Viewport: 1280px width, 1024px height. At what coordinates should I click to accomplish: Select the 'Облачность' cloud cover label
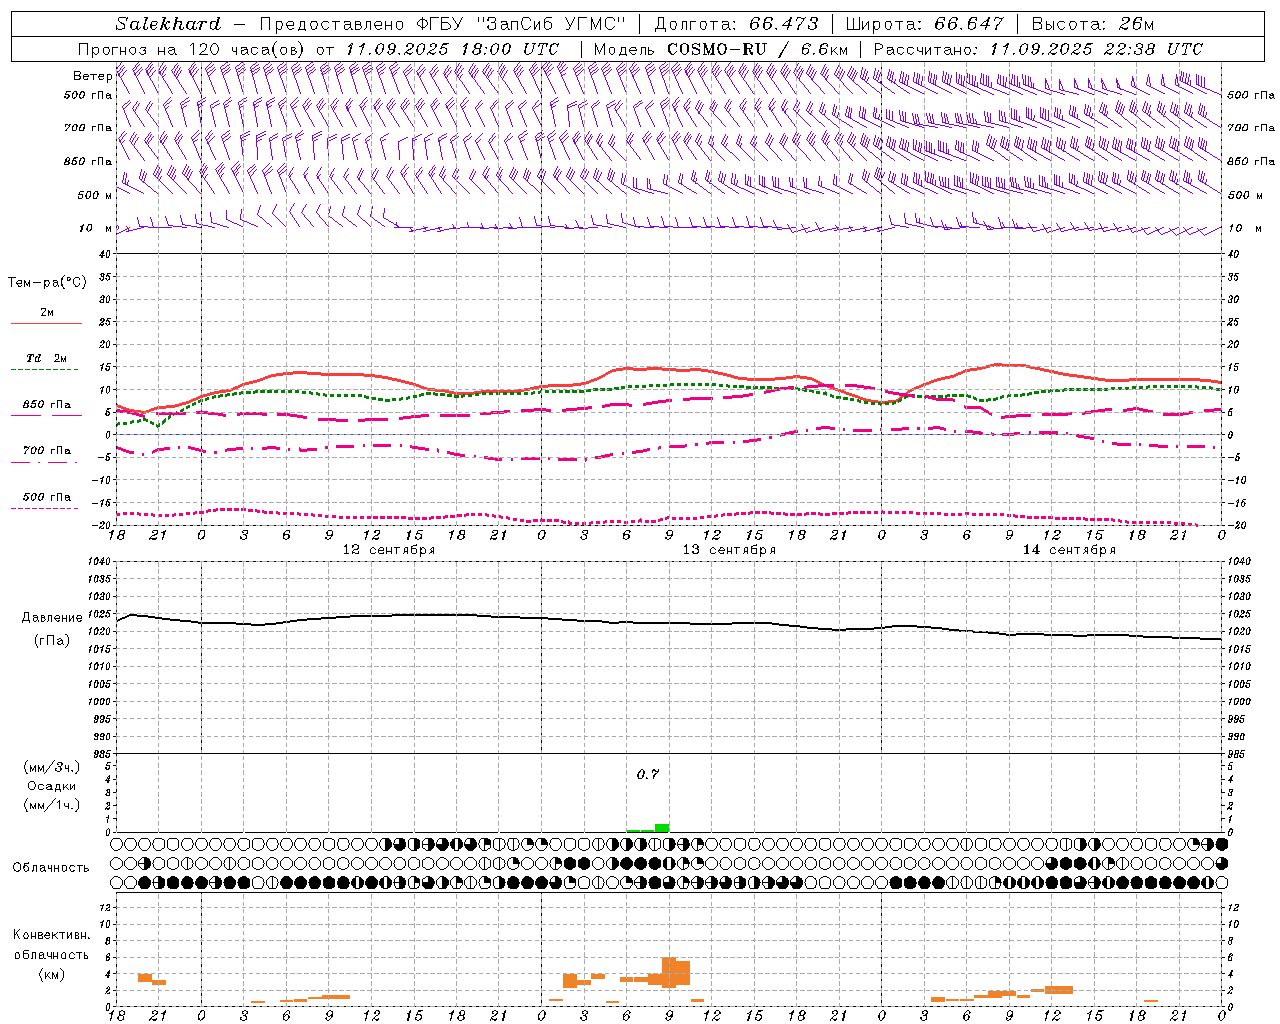51,867
